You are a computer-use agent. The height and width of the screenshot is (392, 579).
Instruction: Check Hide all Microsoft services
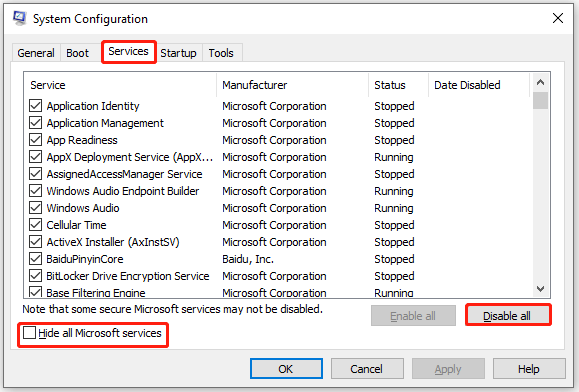pos(29,333)
